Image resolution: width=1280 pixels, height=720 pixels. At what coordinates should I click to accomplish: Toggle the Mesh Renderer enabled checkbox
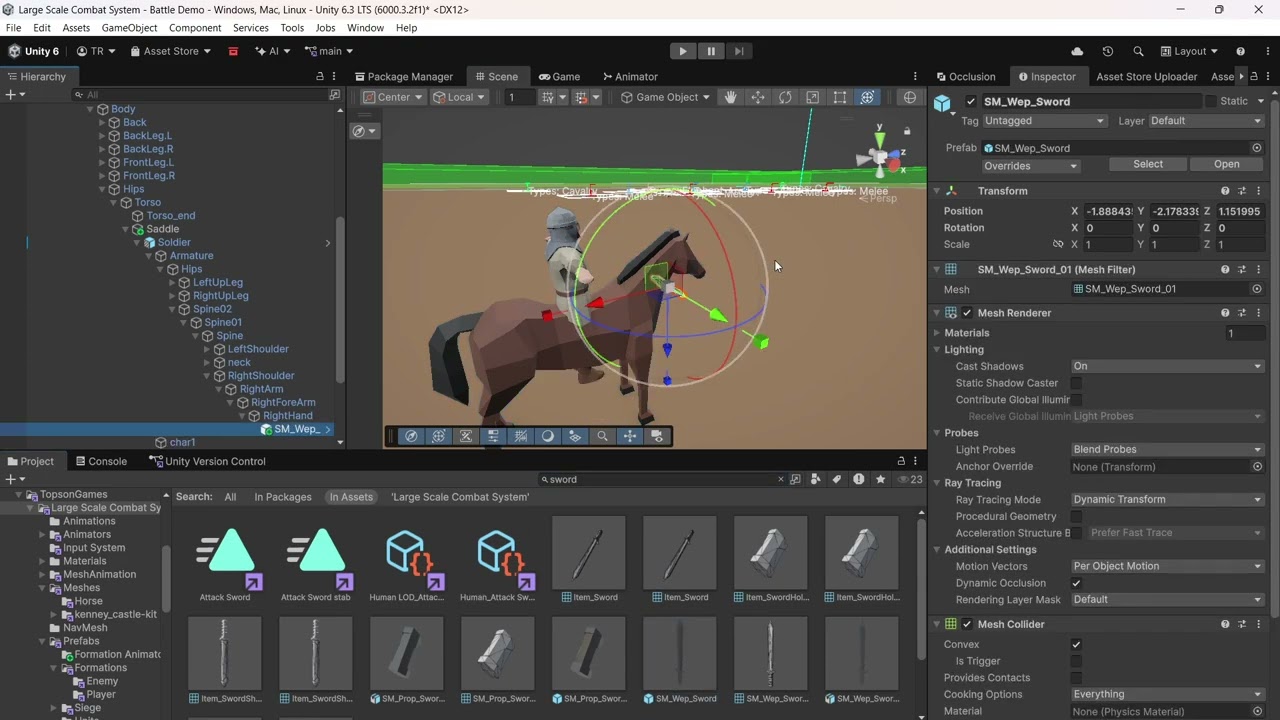coord(967,313)
